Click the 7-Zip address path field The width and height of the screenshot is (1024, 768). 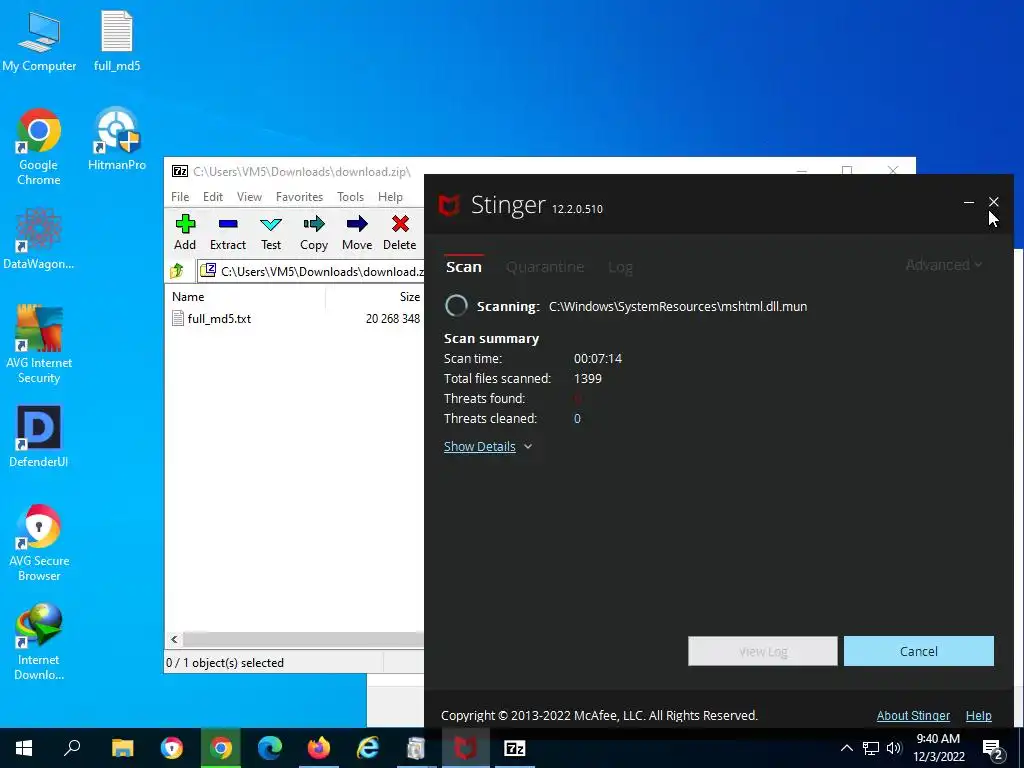pyautogui.click(x=312, y=271)
